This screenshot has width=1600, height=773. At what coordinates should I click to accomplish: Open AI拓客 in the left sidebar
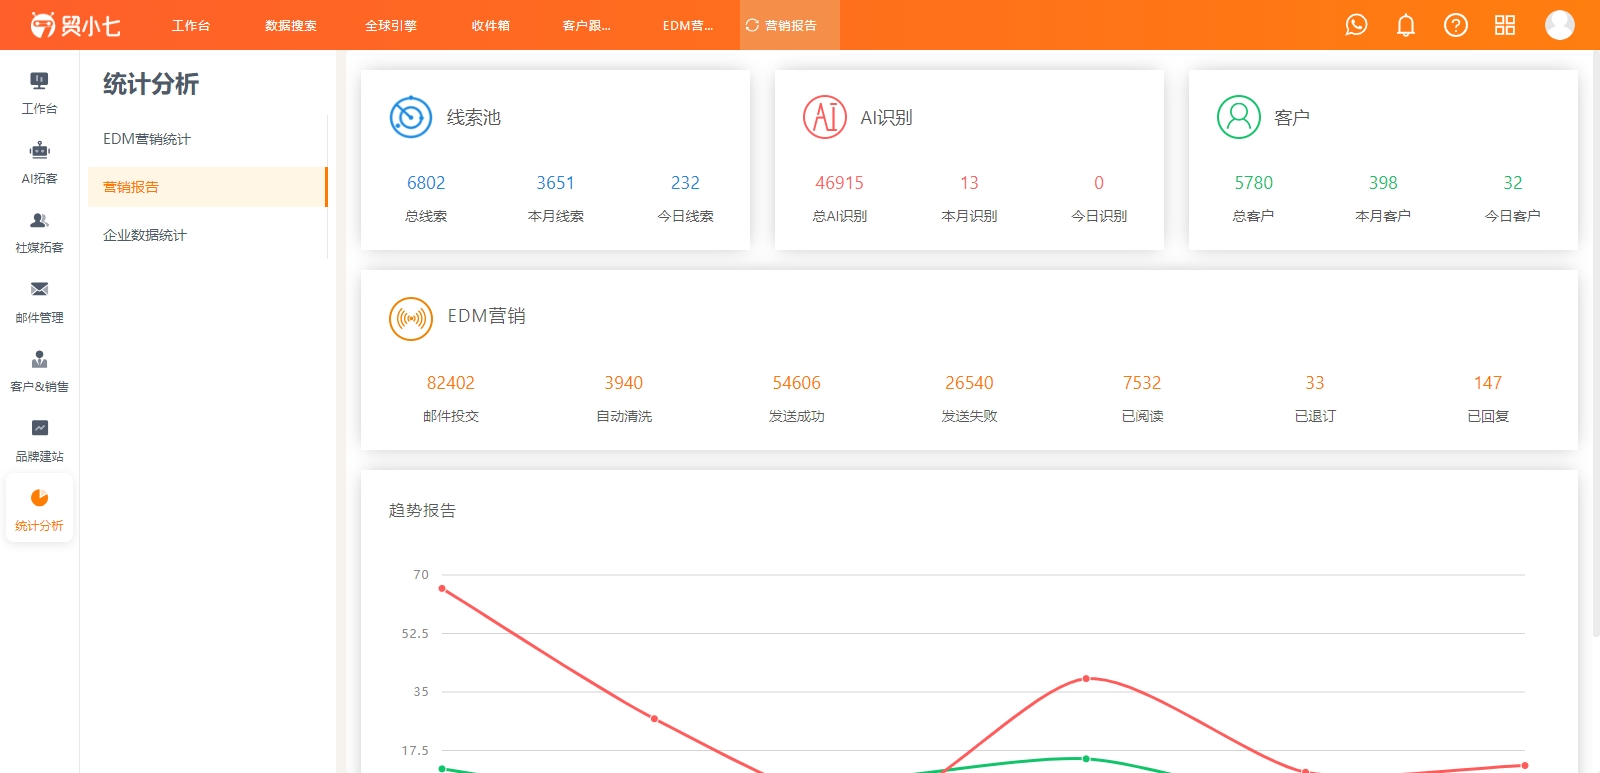[x=40, y=164]
